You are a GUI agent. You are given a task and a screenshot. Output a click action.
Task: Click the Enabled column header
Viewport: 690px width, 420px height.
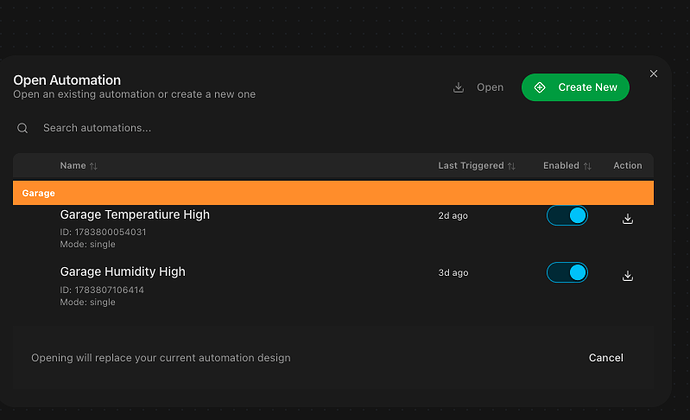pos(561,166)
